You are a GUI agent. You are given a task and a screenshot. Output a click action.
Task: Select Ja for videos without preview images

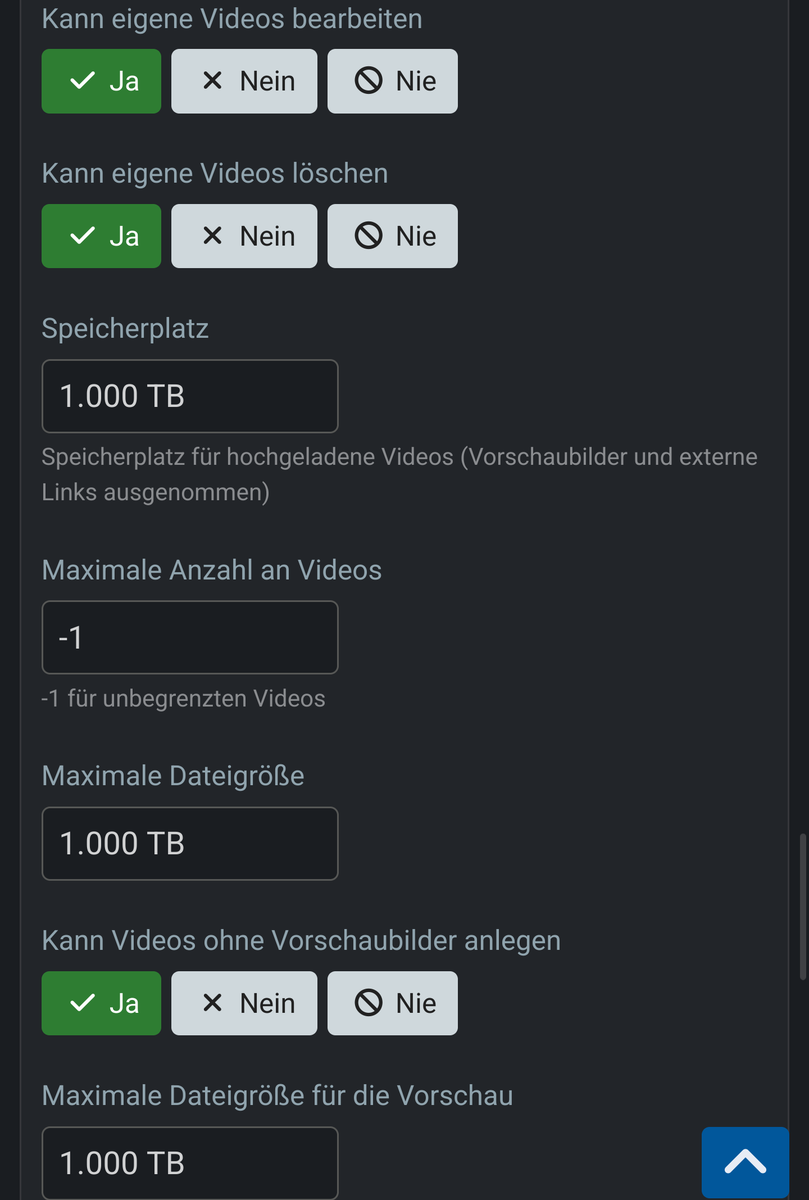pyautogui.click(x=101, y=1003)
